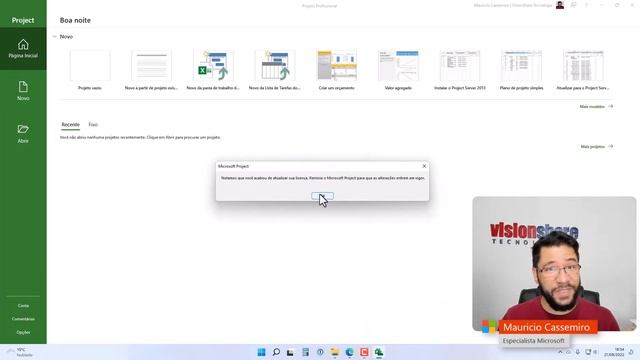This screenshot has height=360, width=640.
Task: Select the Projeto vazio template
Action: click(90, 70)
